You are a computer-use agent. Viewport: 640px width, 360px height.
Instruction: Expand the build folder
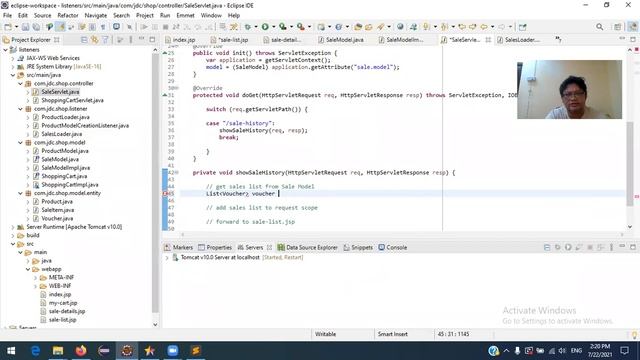[x=13, y=236]
